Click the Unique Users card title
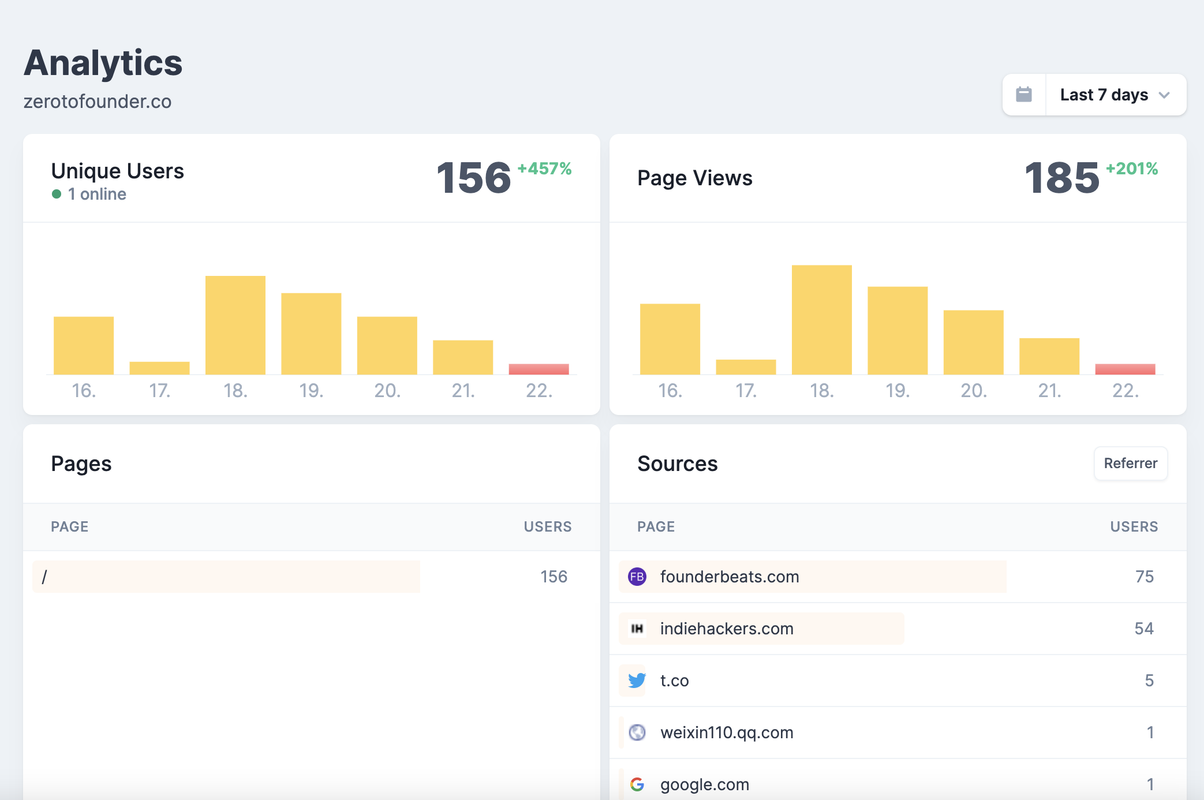Viewport: 1204px width, 800px height. click(118, 171)
